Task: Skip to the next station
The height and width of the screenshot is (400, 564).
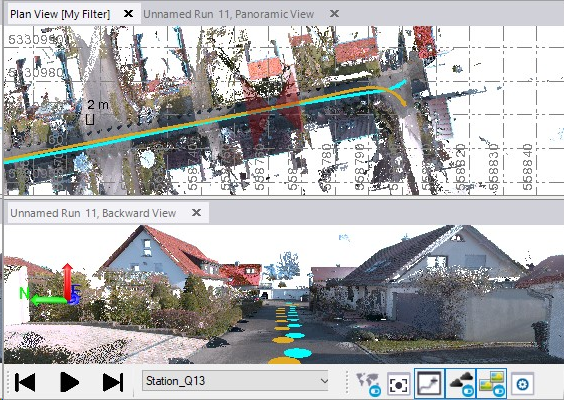Action: [113, 382]
